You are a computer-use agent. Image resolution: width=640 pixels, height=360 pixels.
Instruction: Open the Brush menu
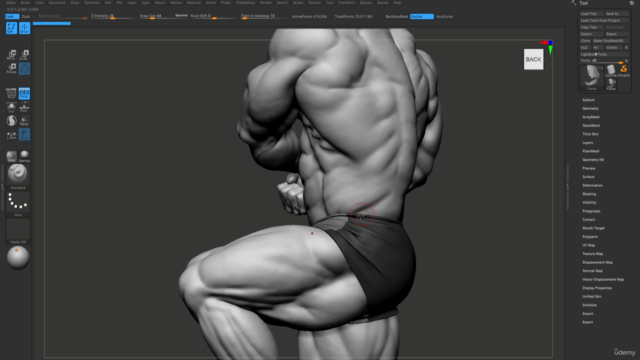pos(25,3)
